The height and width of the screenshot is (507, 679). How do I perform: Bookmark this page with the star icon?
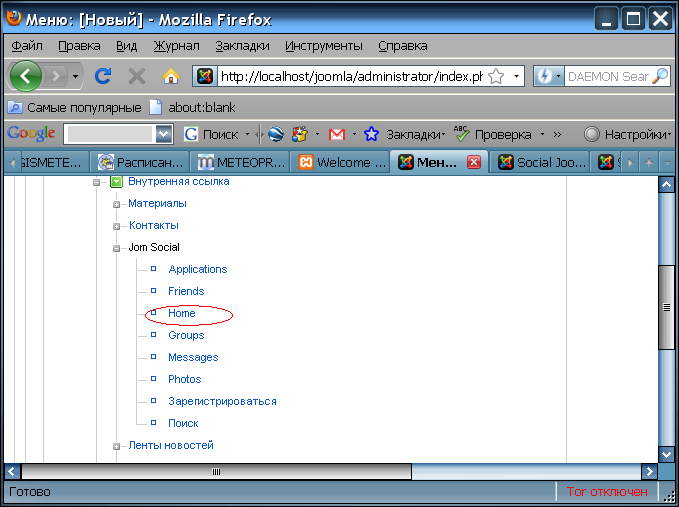496,77
